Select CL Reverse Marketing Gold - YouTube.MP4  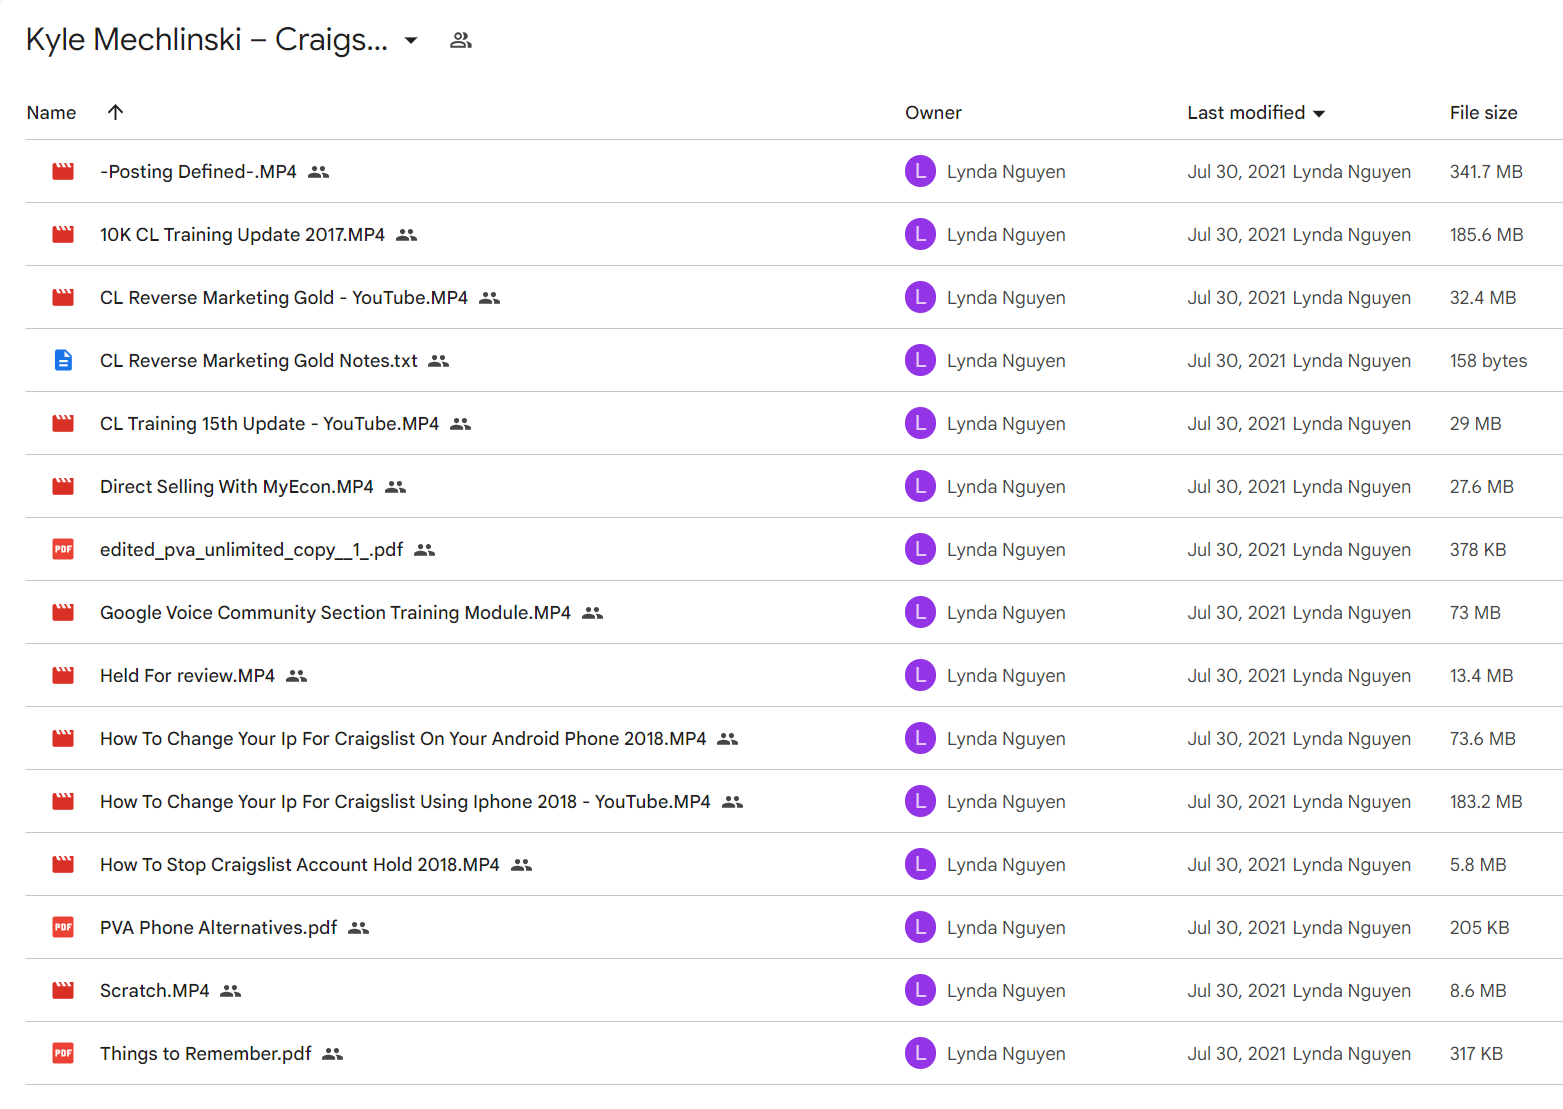pos(284,298)
